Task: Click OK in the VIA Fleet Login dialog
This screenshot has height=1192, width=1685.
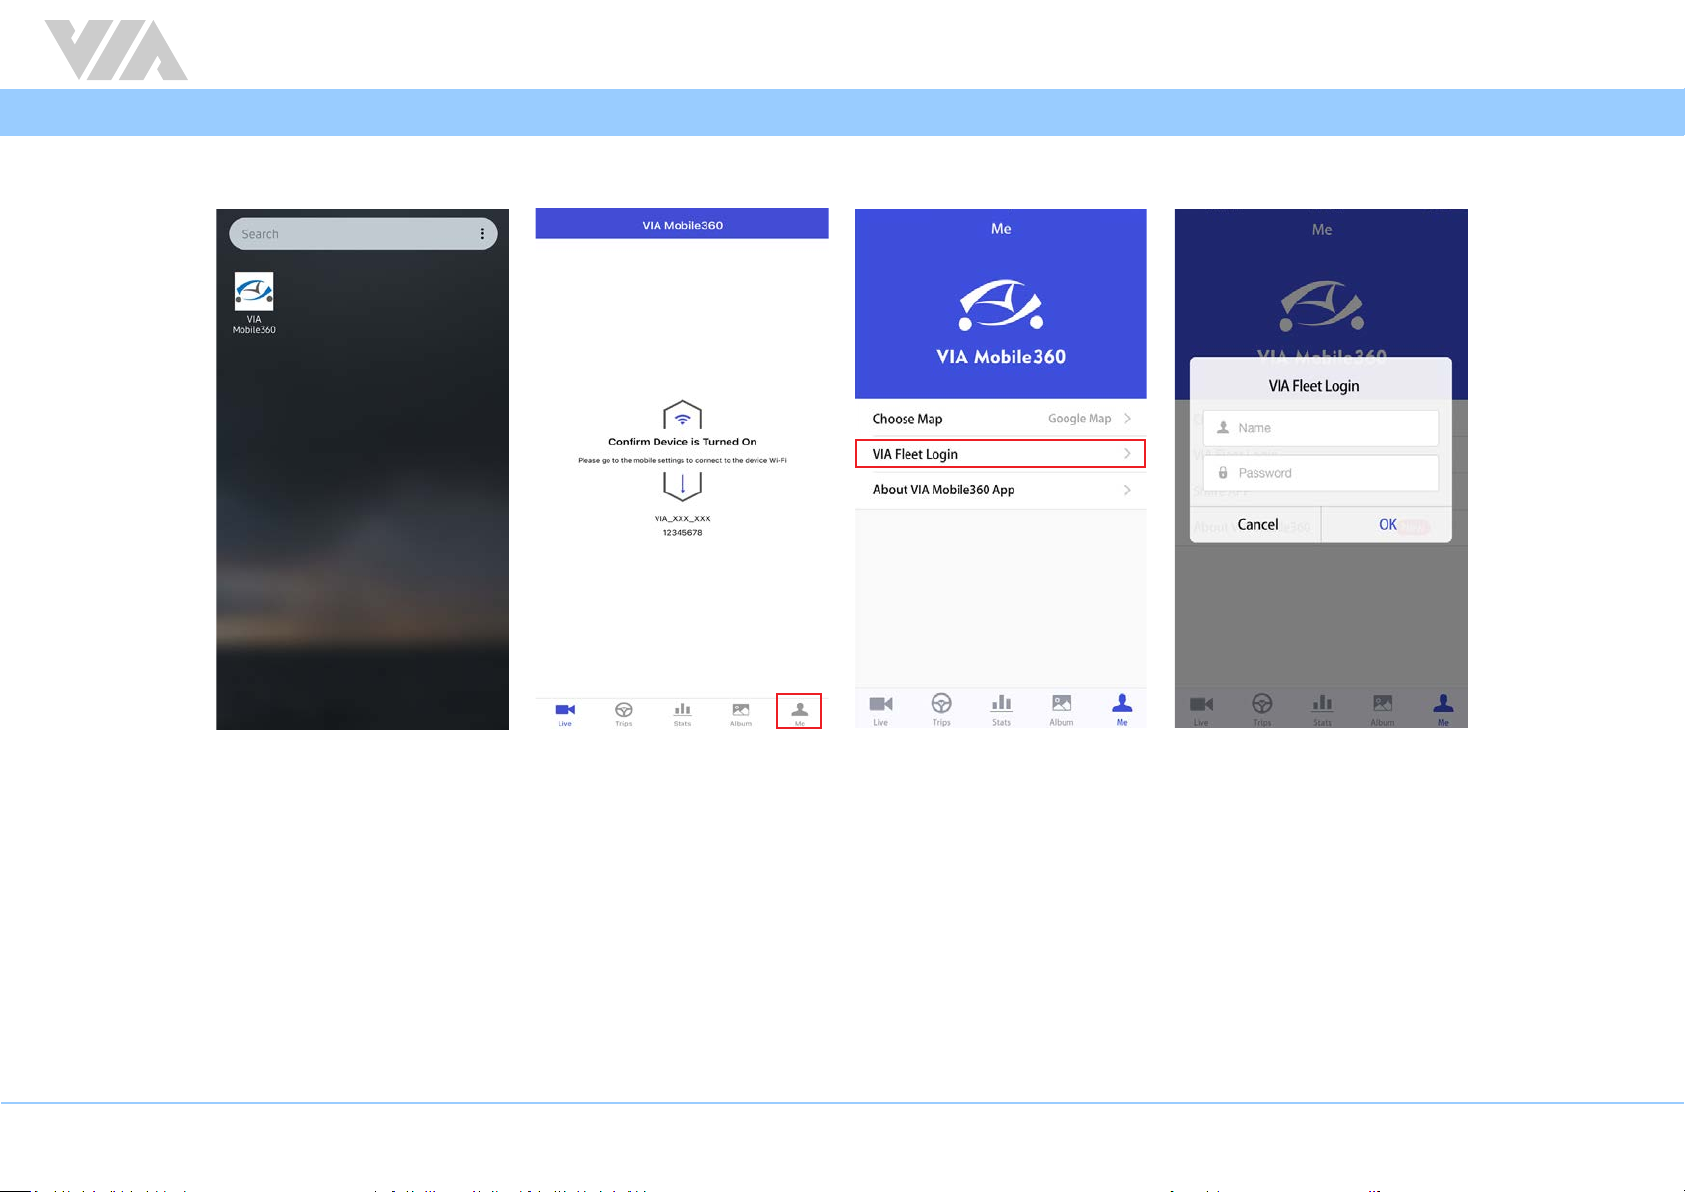Action: tap(1387, 524)
